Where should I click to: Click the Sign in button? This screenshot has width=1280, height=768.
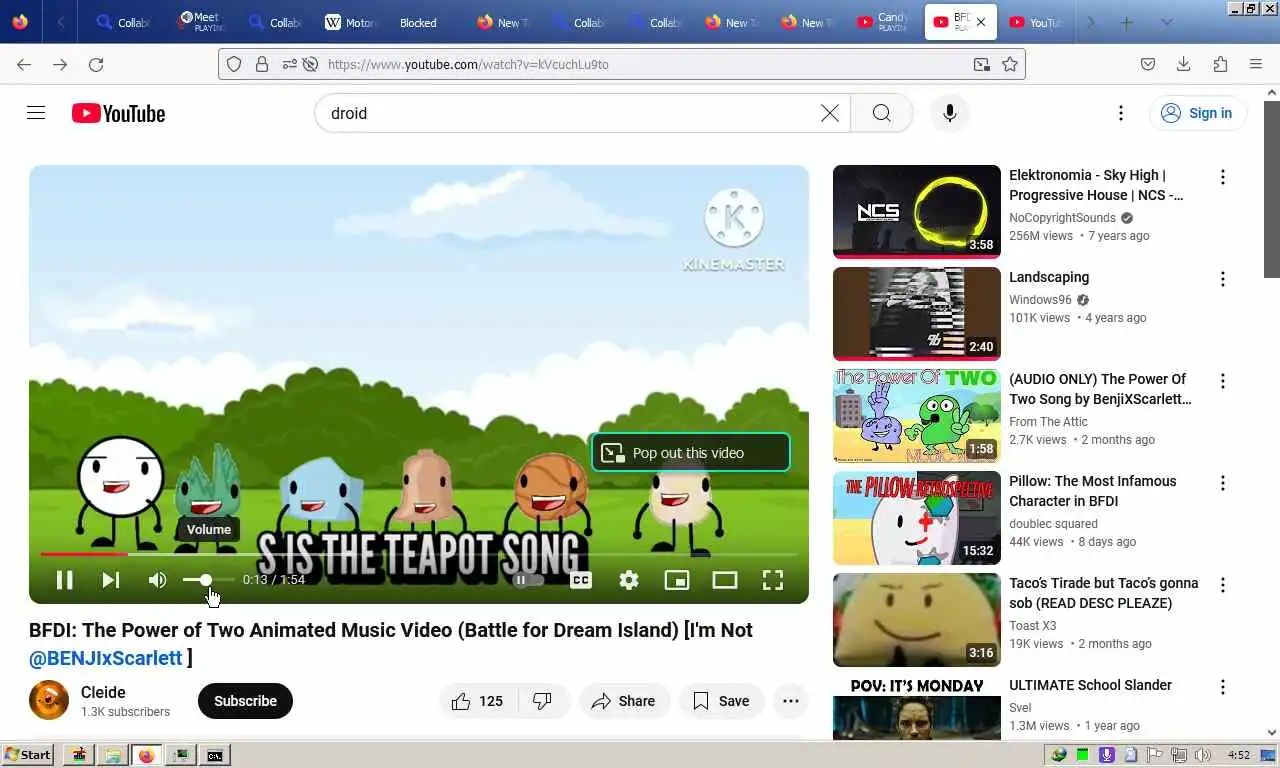(1197, 113)
